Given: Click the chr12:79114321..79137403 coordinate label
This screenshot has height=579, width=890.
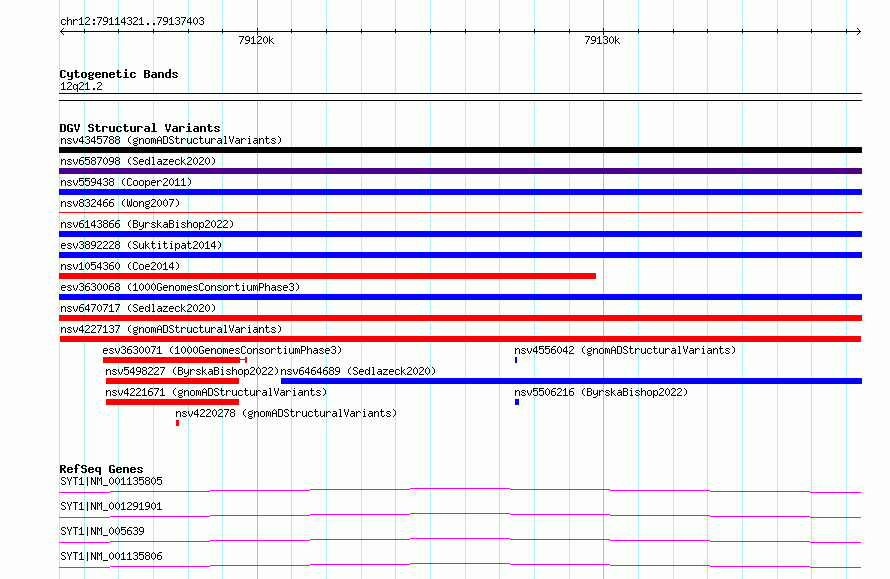Looking at the screenshot, I should (x=132, y=21).
